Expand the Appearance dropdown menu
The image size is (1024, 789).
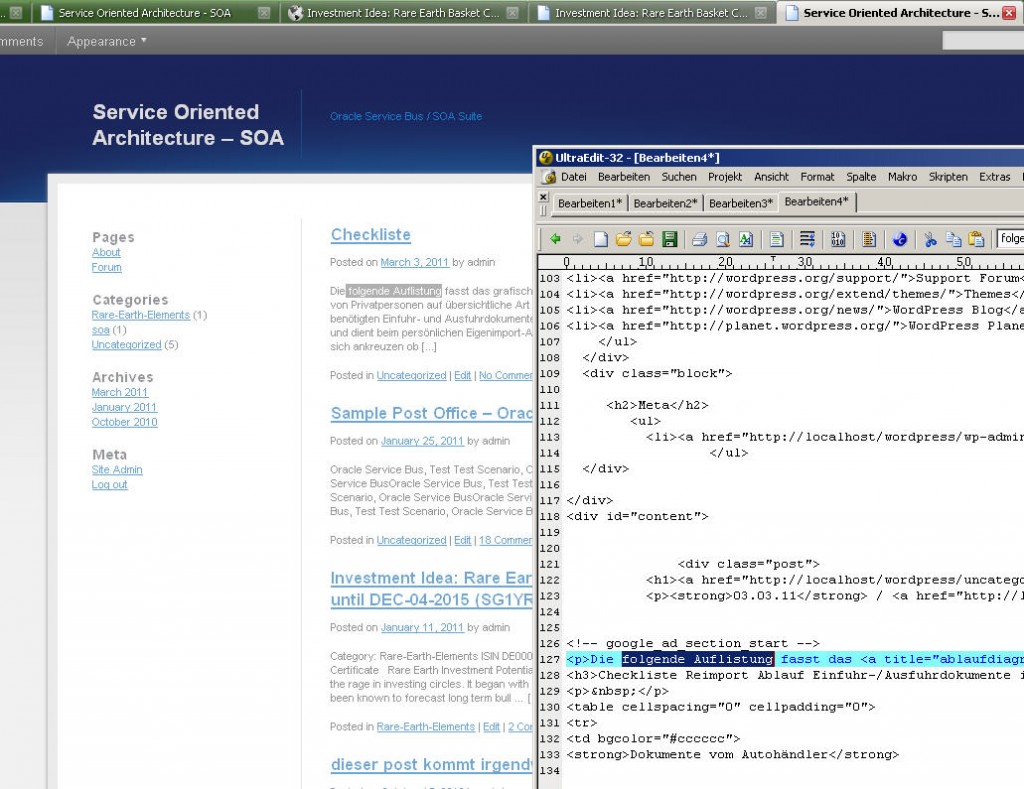tap(107, 41)
